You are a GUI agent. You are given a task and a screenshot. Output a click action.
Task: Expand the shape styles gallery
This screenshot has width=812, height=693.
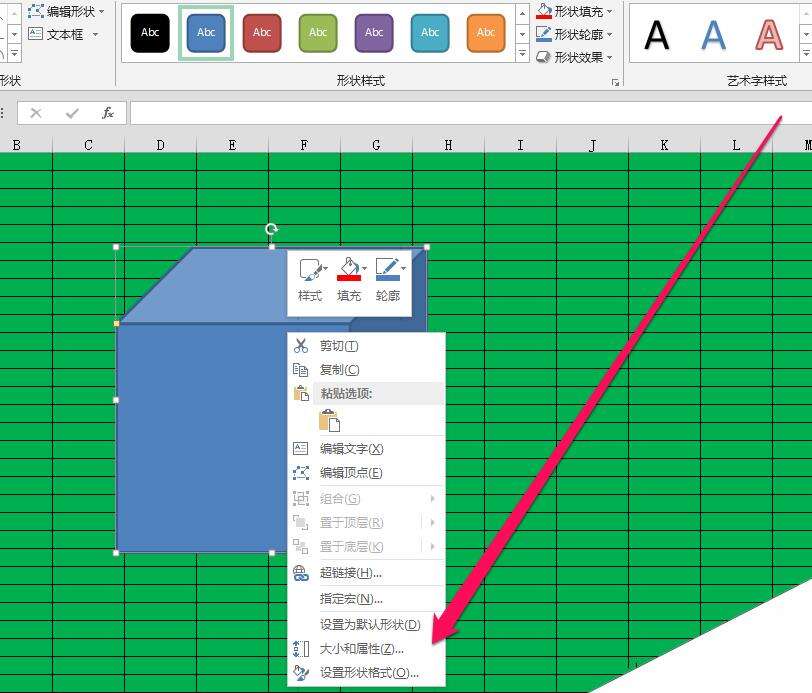click(522, 53)
